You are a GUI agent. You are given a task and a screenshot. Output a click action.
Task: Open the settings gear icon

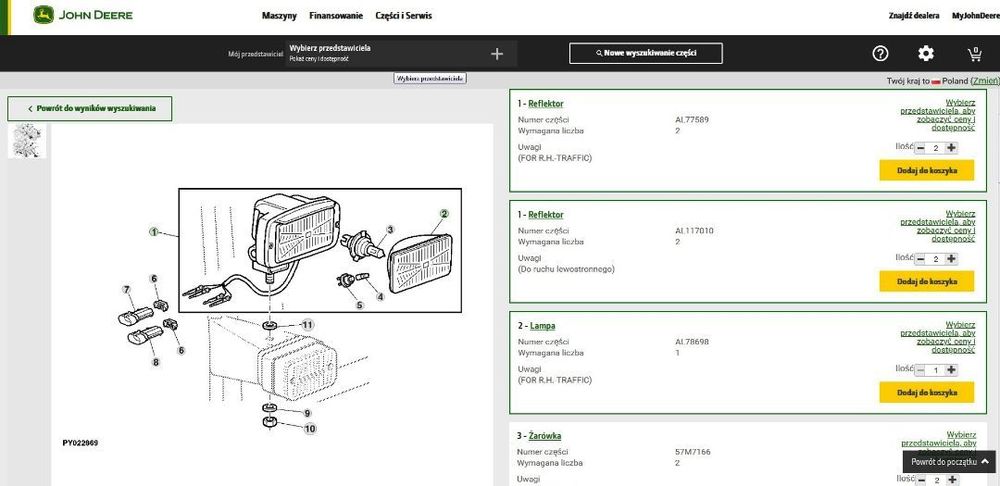coord(926,54)
